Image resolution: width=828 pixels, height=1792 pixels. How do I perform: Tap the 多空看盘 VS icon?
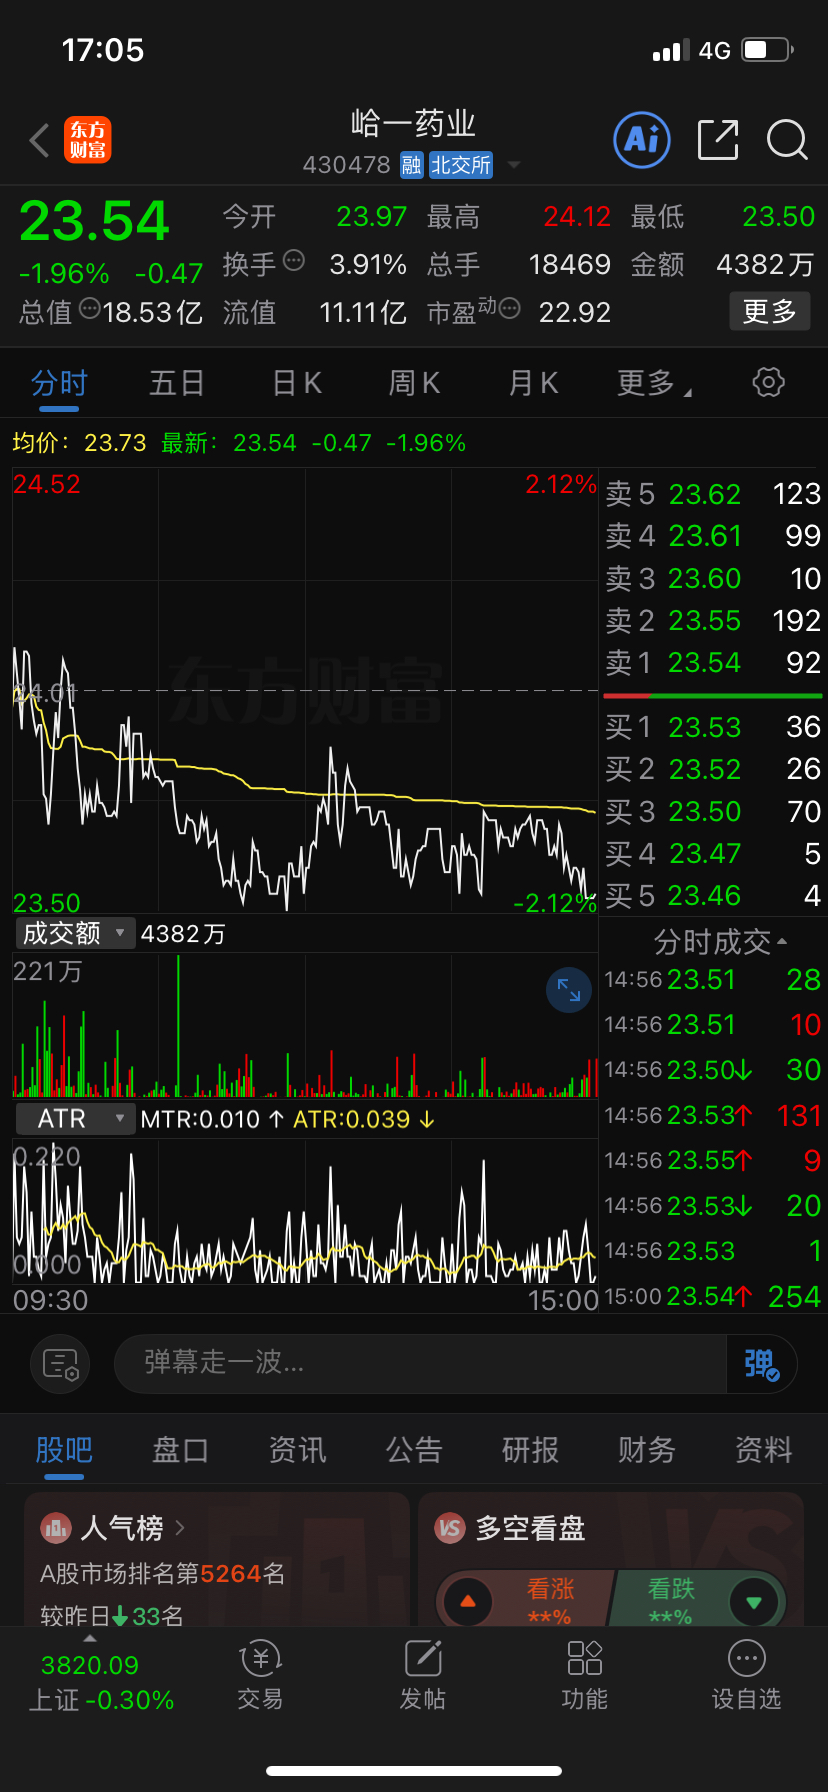[x=450, y=1528]
